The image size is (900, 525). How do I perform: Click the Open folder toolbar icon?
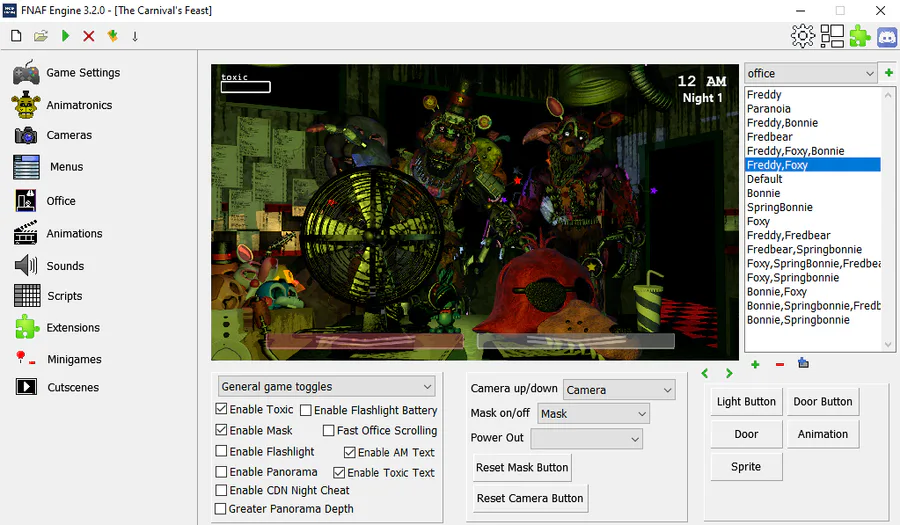(41, 36)
